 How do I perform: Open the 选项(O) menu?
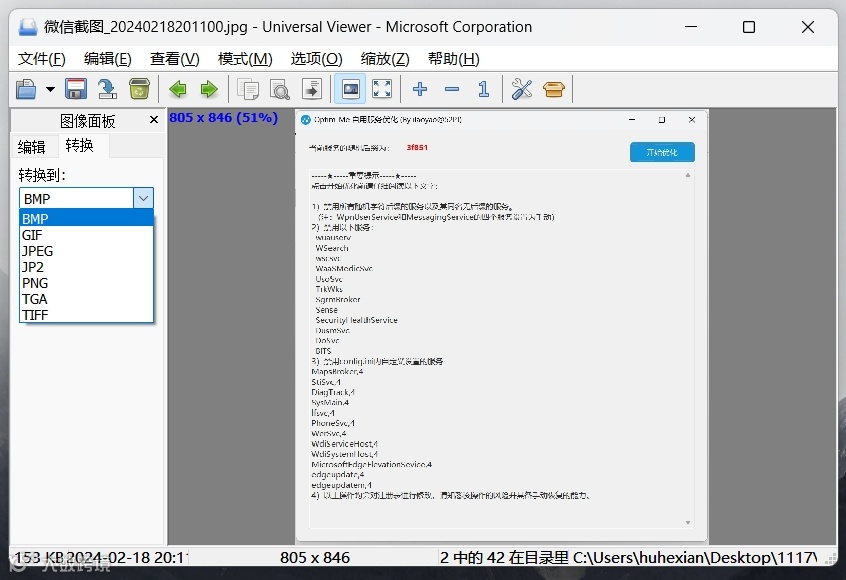click(x=316, y=59)
